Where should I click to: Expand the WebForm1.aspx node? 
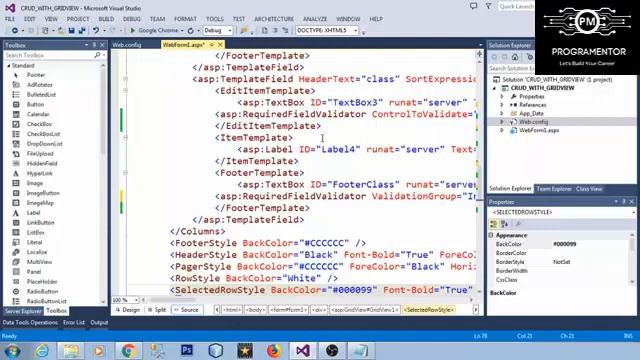[x=502, y=130]
